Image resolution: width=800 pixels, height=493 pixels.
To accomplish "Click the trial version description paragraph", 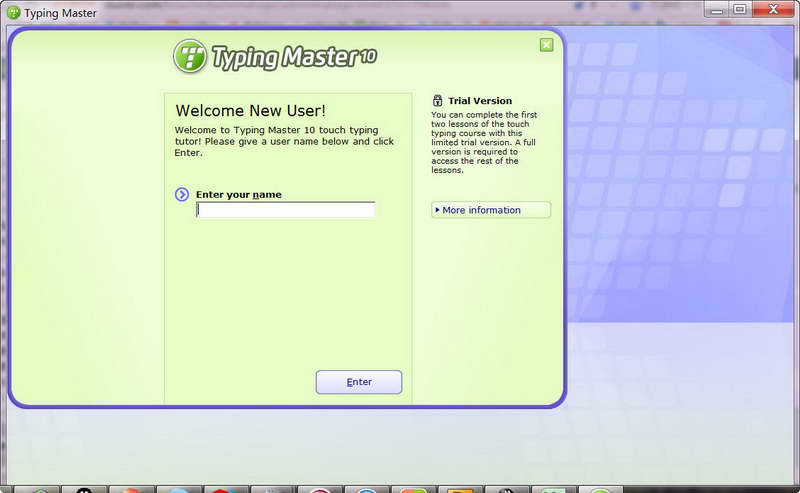I will tap(484, 142).
